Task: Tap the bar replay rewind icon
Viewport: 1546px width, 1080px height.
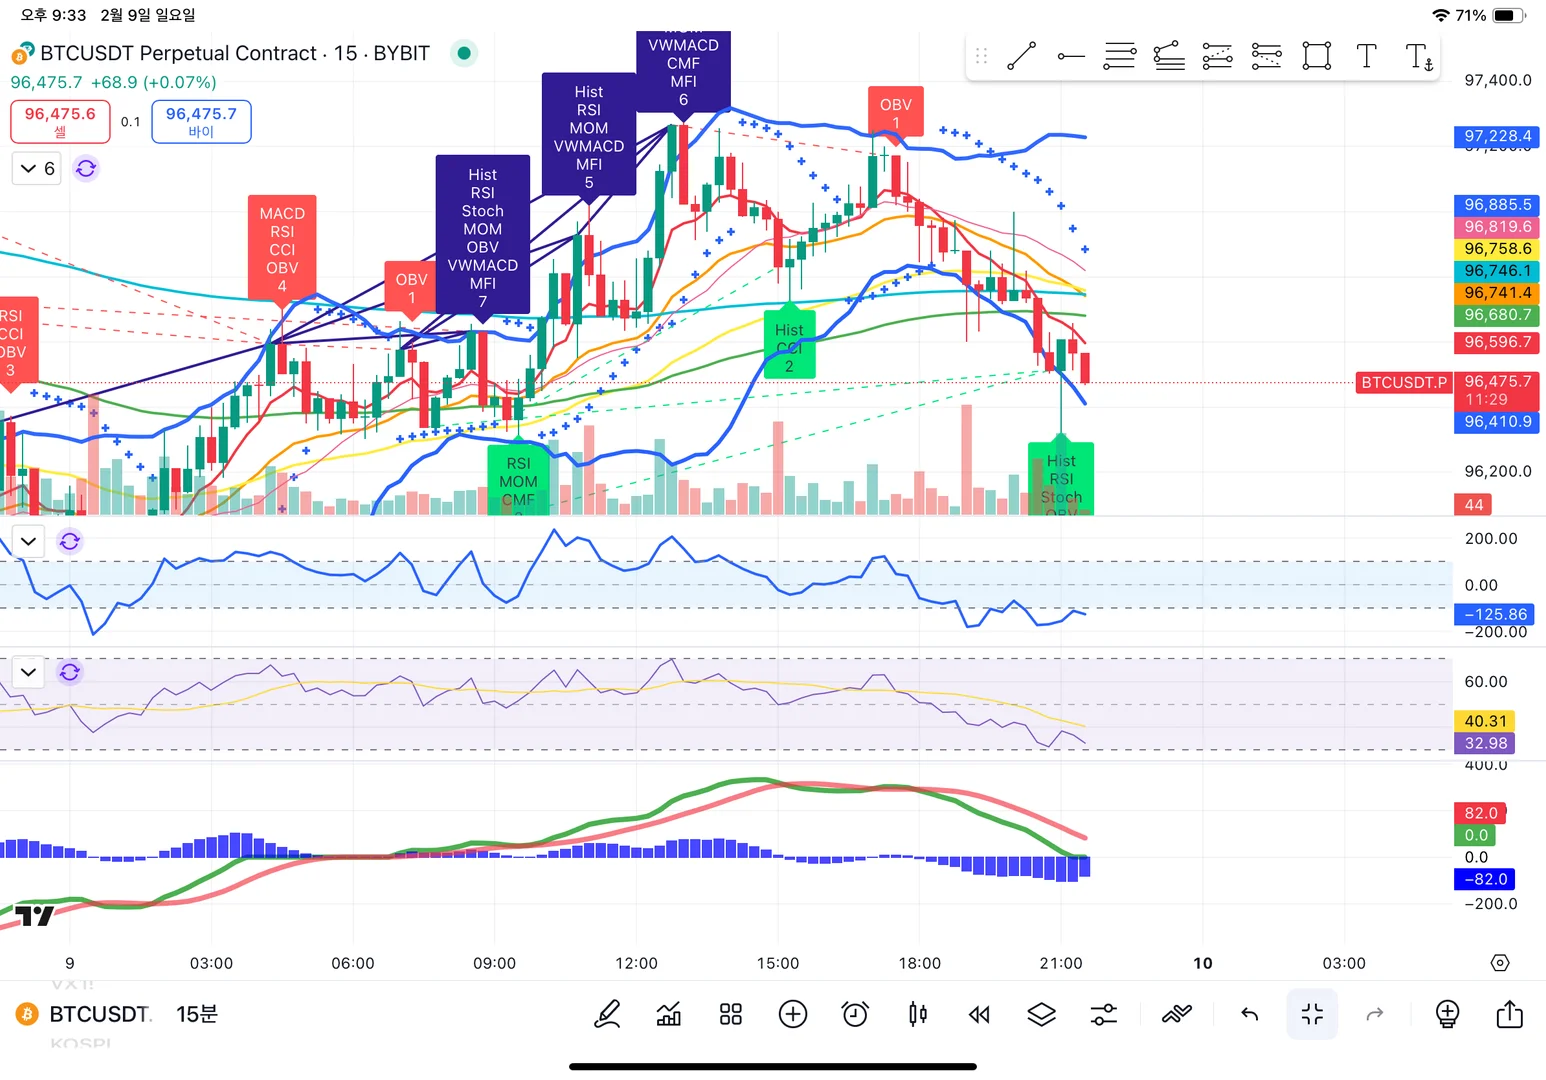Action: (x=979, y=1015)
